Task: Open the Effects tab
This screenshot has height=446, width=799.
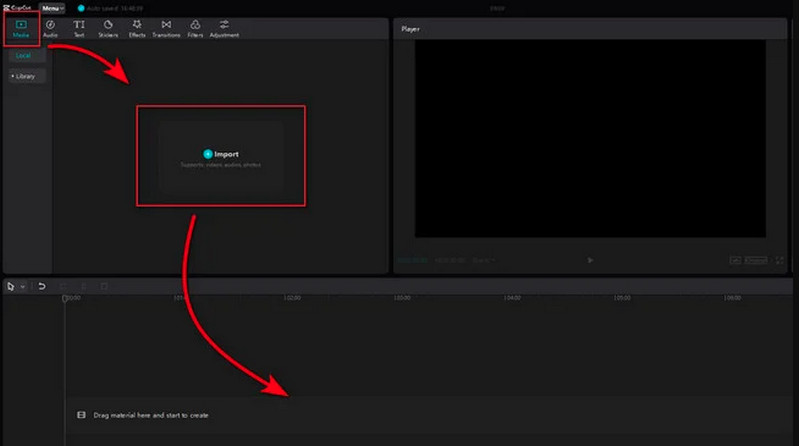Action: (x=137, y=29)
